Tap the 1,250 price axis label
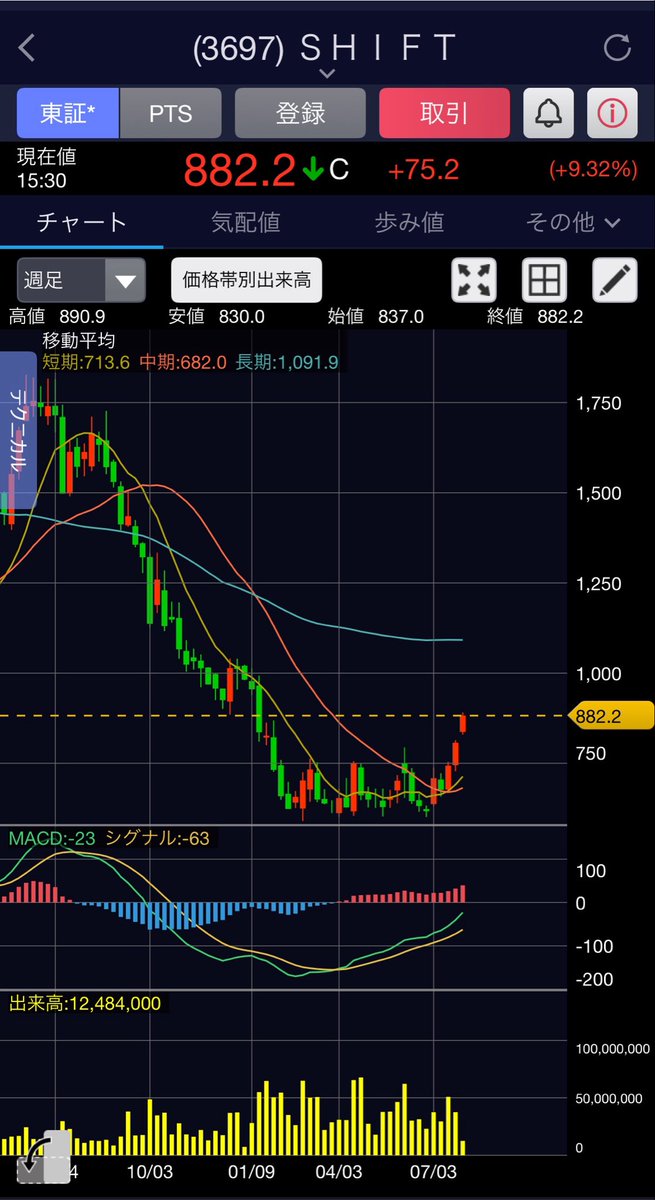Image resolution: width=655 pixels, height=1200 pixels. [599, 584]
